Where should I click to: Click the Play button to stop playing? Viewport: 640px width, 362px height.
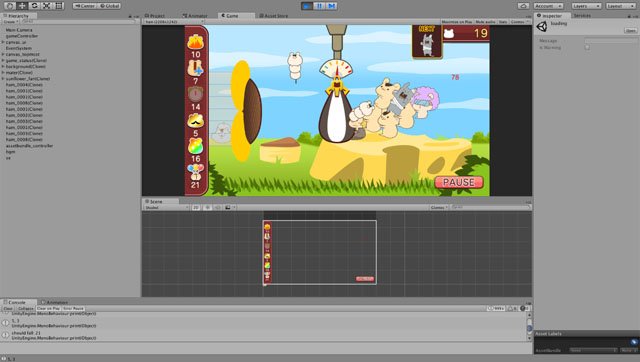tap(307, 6)
